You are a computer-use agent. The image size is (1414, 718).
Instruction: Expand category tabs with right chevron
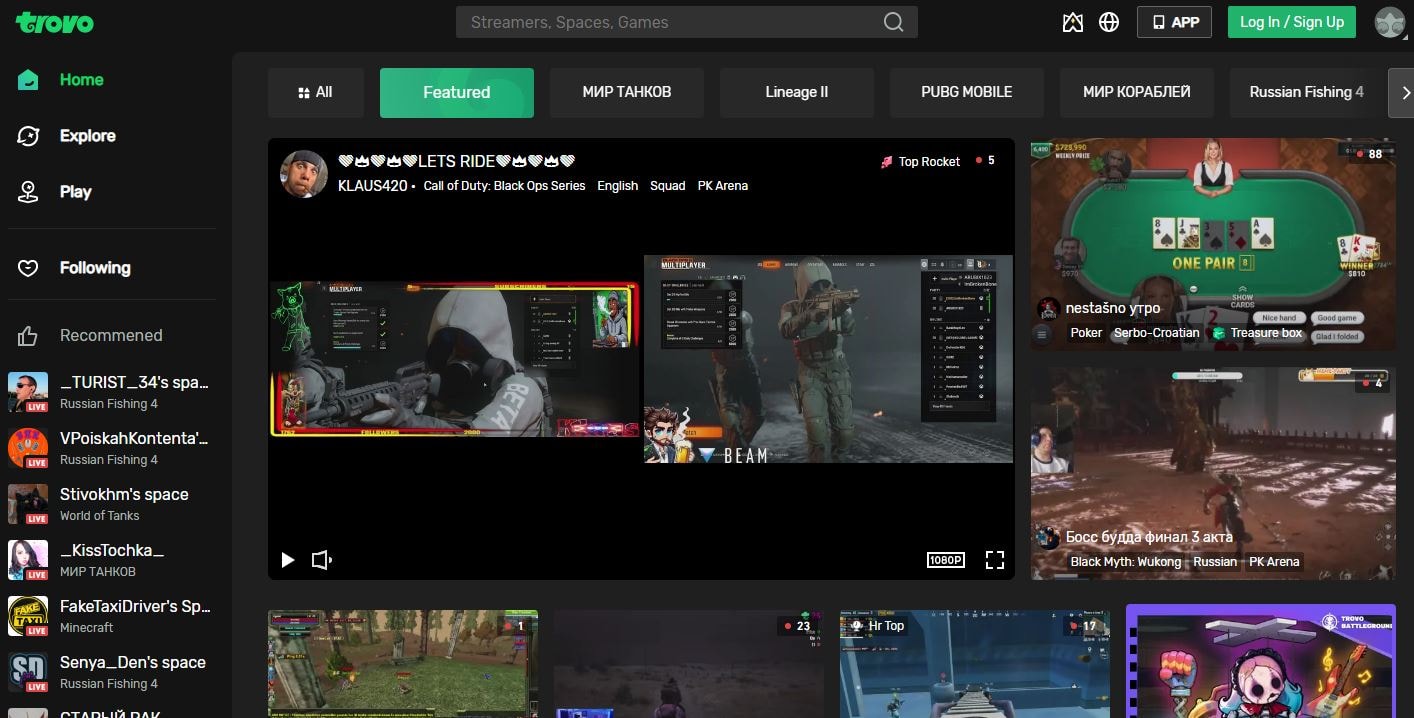[1402, 92]
